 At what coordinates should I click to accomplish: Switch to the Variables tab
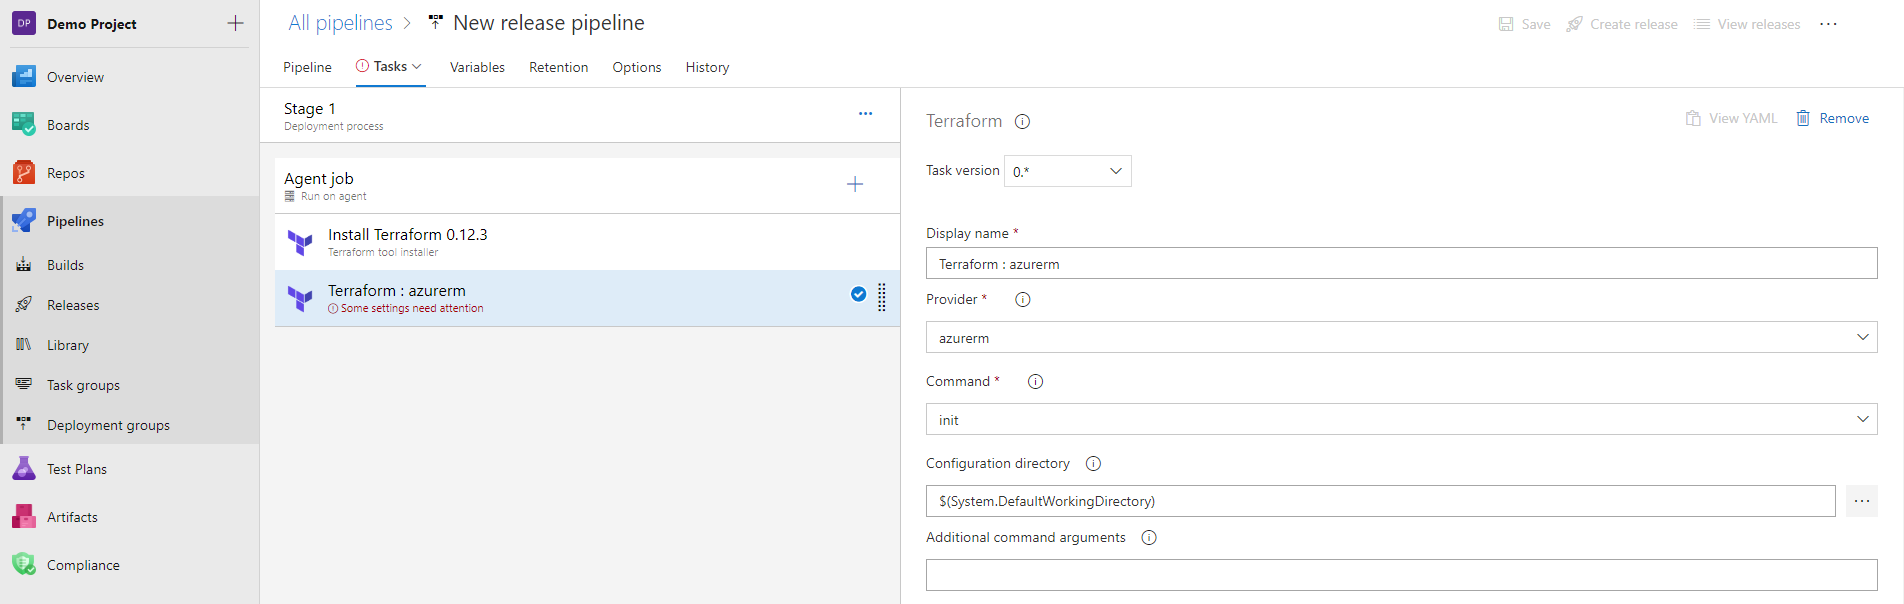[477, 67]
